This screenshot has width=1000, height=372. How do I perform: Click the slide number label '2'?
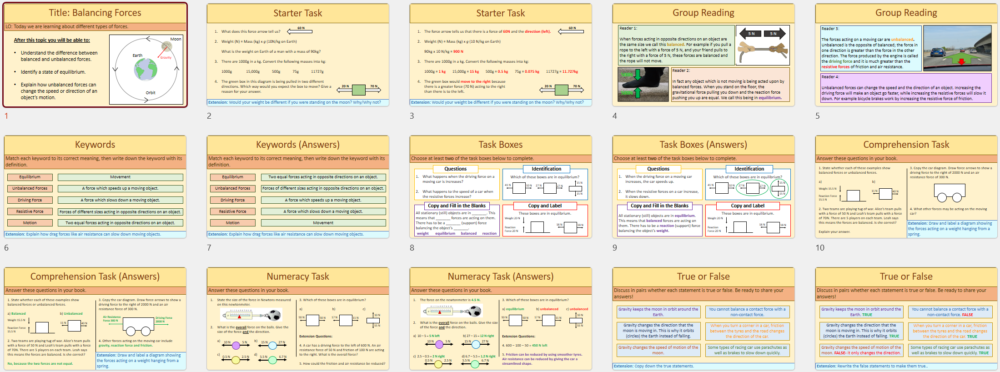209,116
